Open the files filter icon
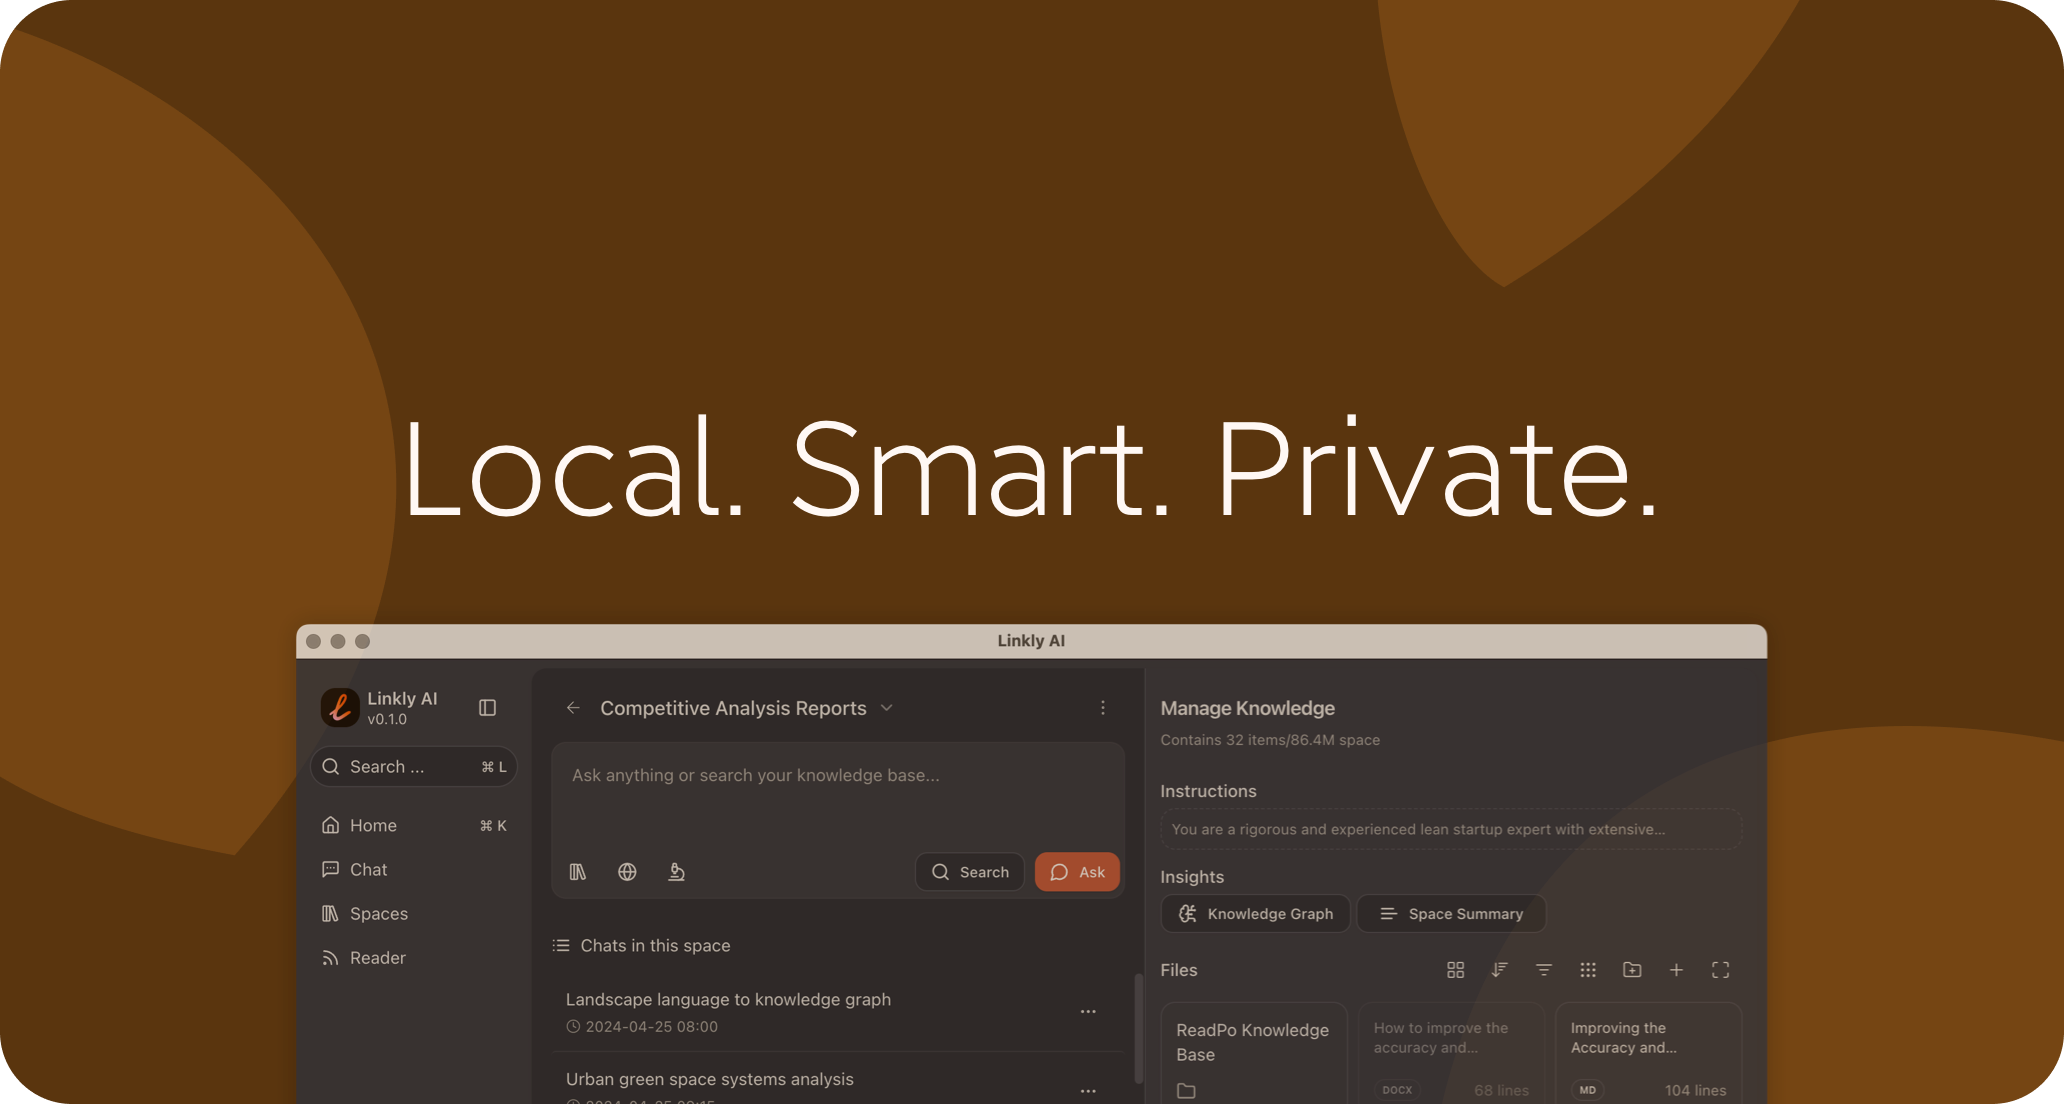Screen dimensions: 2064x1104 click(1544, 970)
